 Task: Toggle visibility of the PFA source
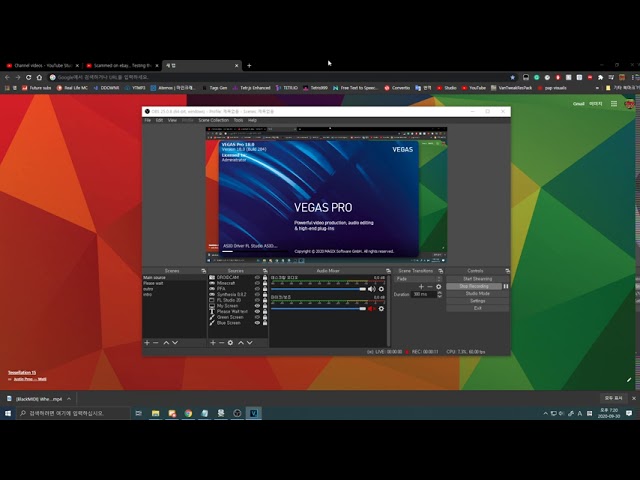point(257,289)
